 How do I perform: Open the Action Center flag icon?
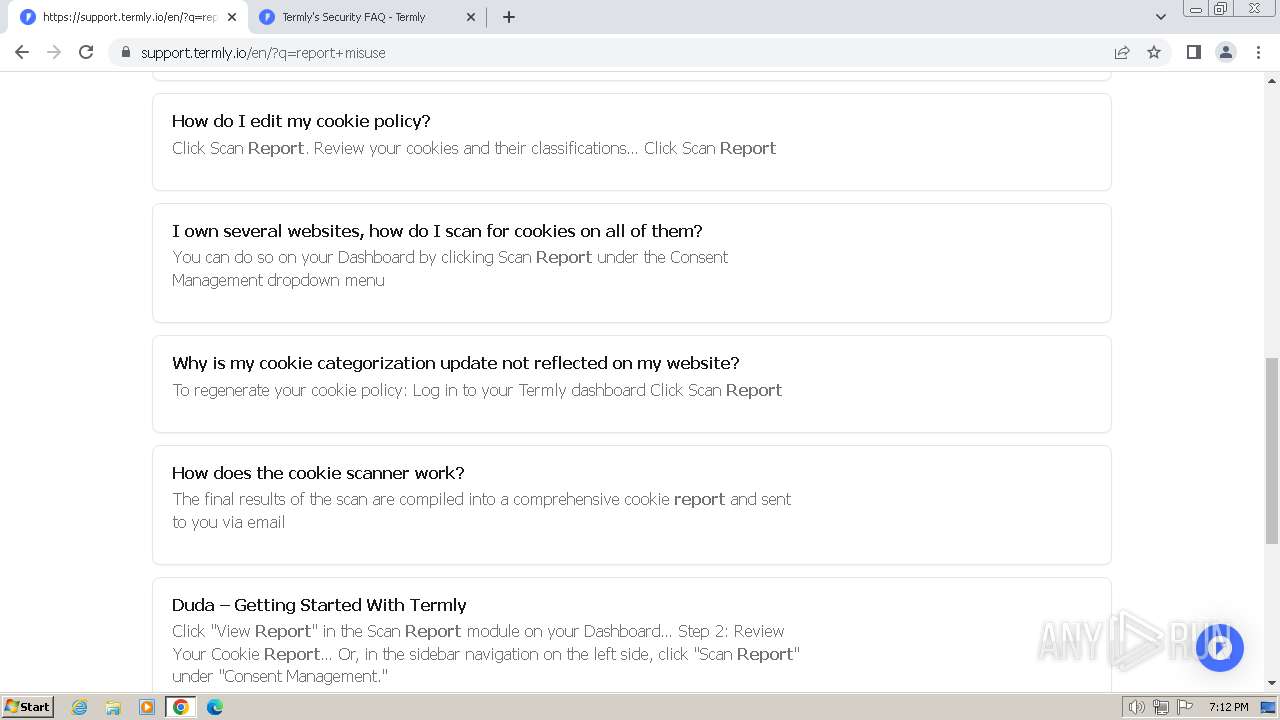click(x=1185, y=707)
